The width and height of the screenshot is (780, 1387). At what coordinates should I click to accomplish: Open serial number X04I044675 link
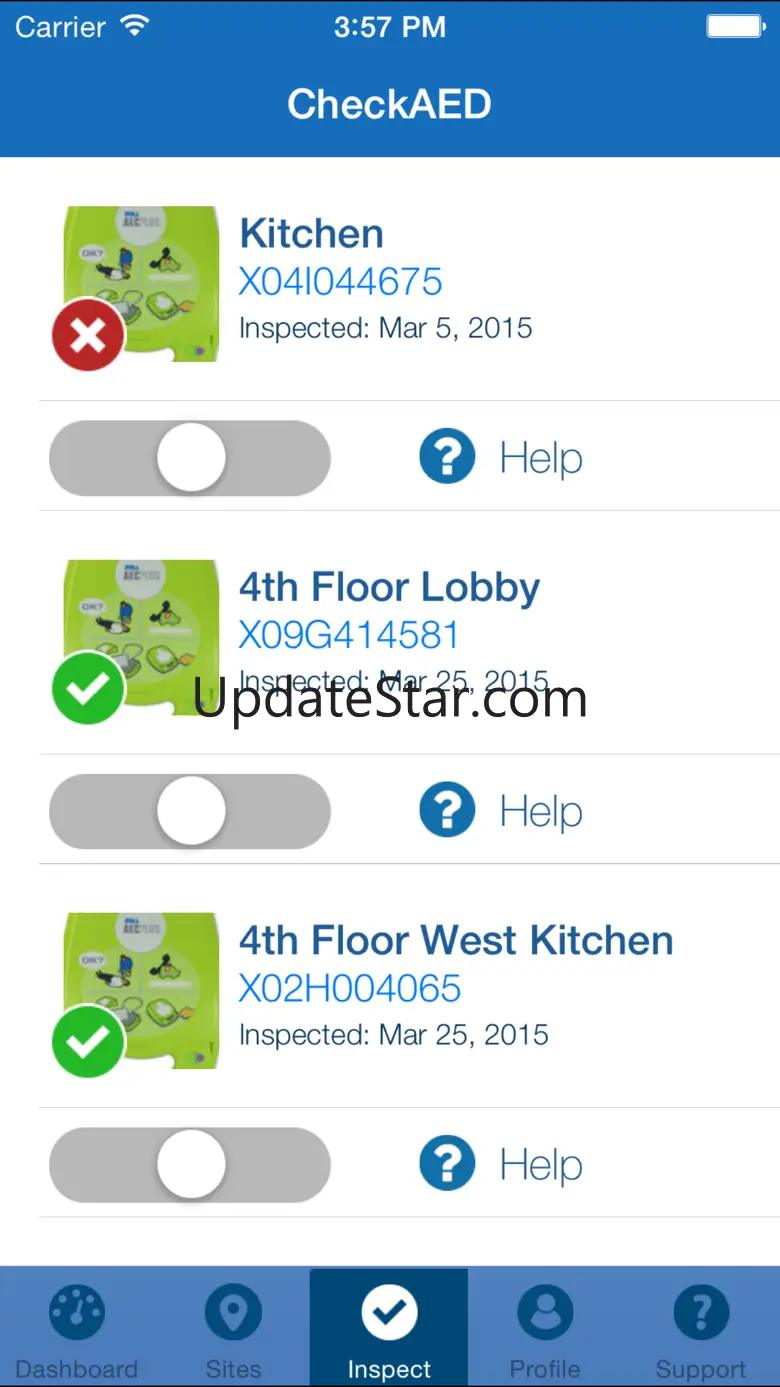click(340, 282)
